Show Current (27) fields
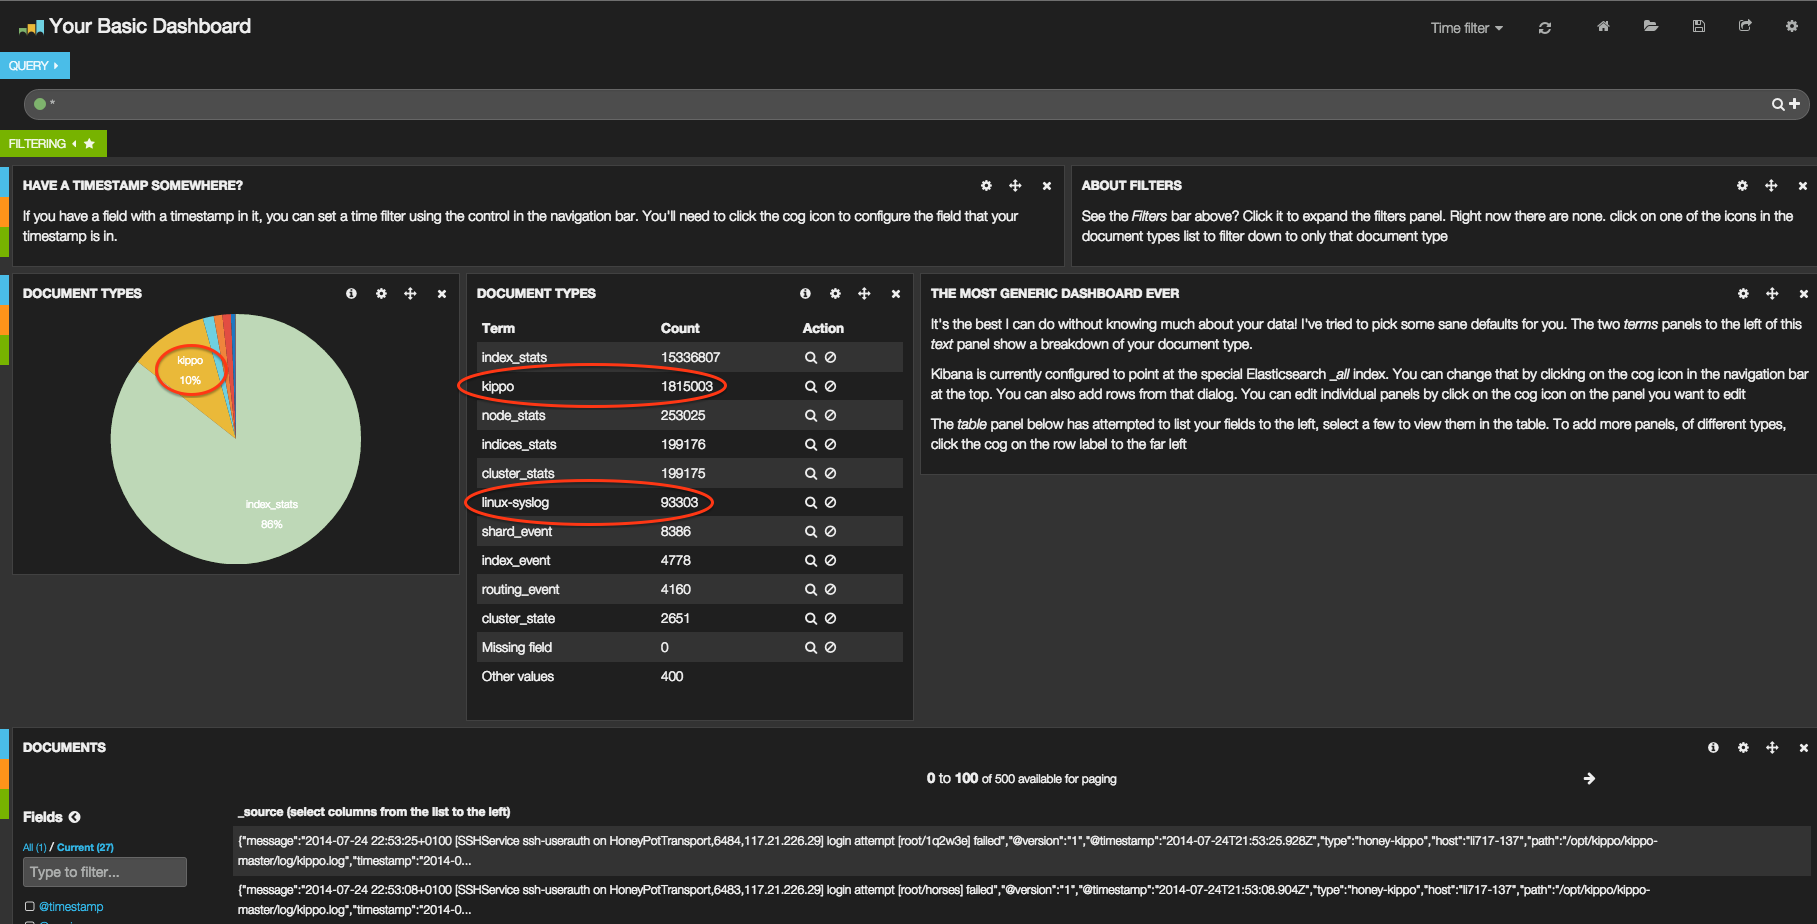 pyautogui.click(x=85, y=847)
